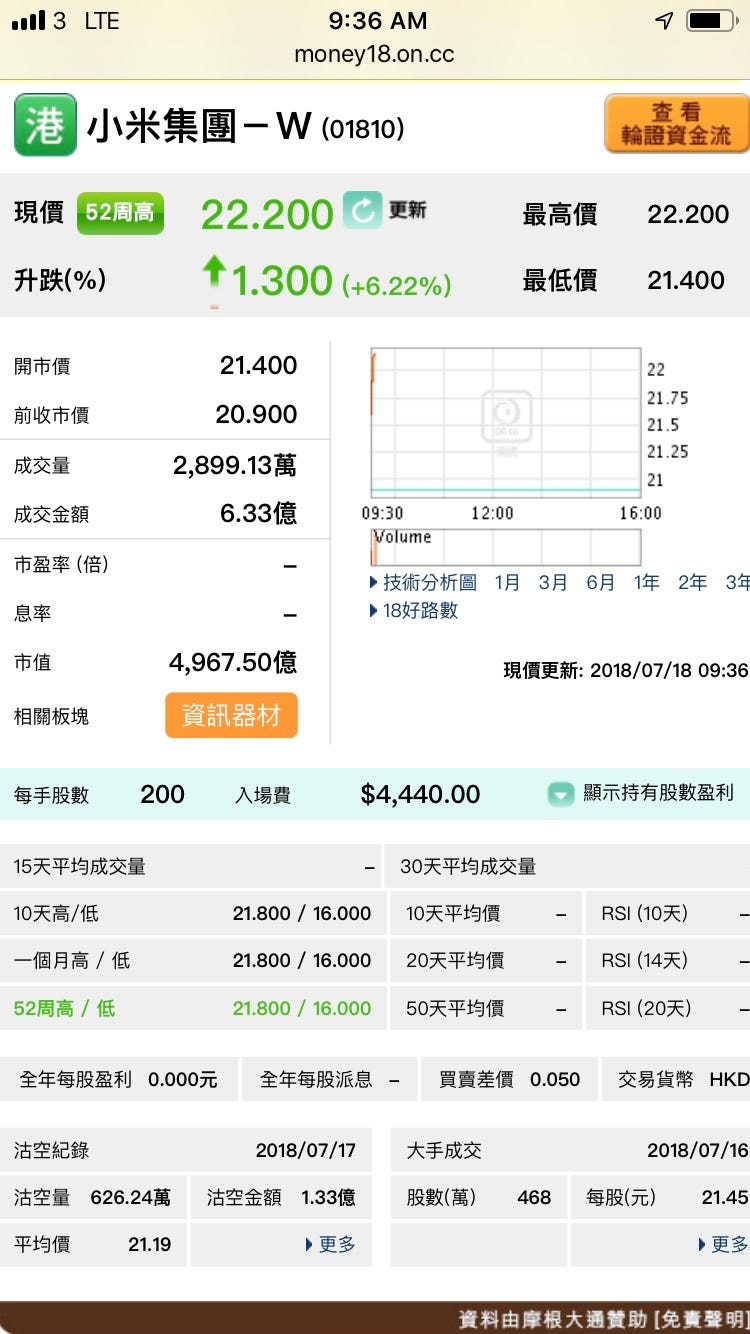This screenshot has width=750, height=1334.
Task: Select stock code (01810)
Action: coord(363,129)
